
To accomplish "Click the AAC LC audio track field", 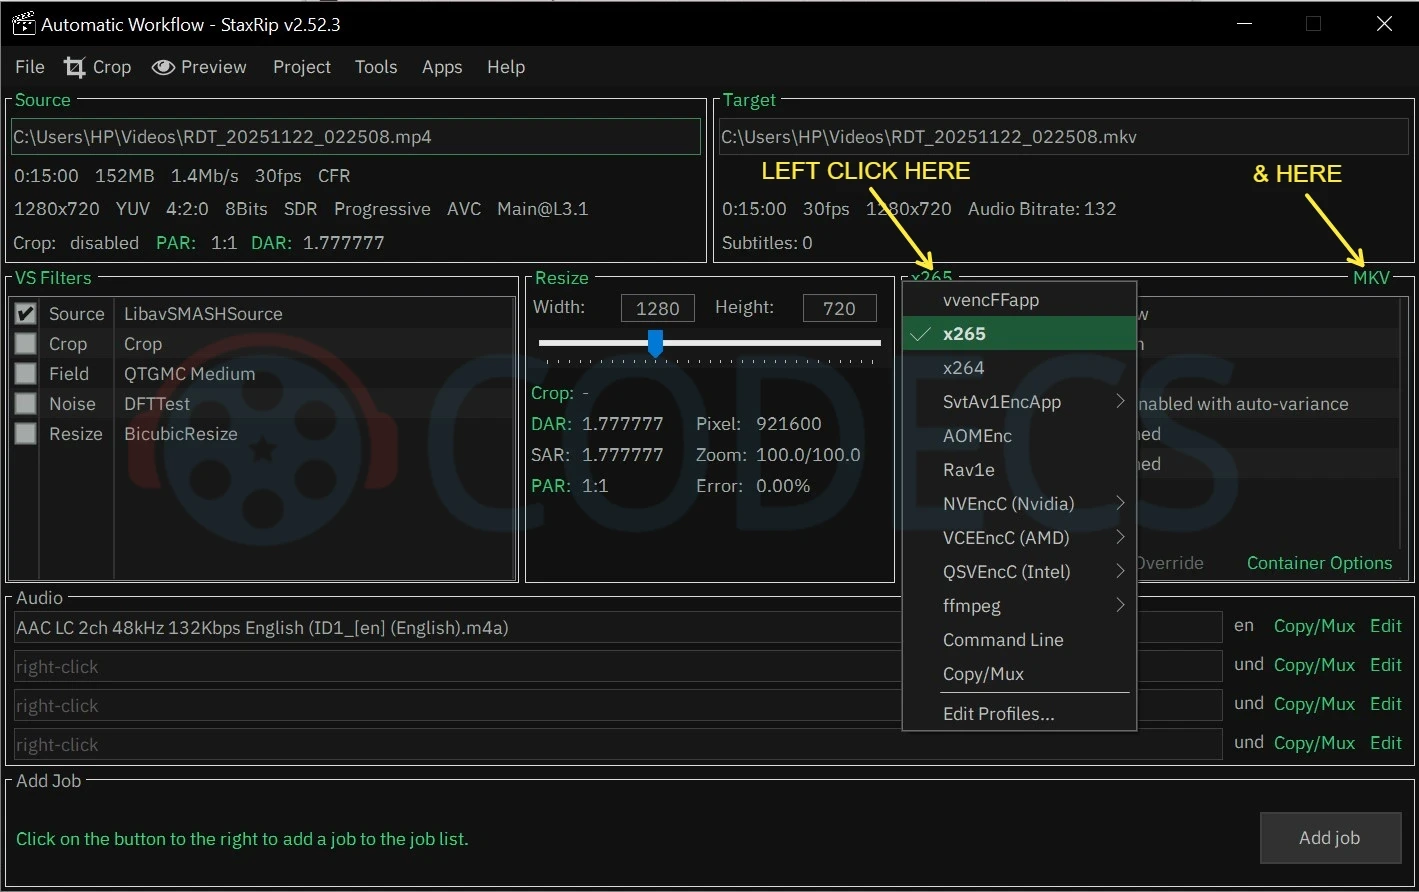I will [x=617, y=628].
